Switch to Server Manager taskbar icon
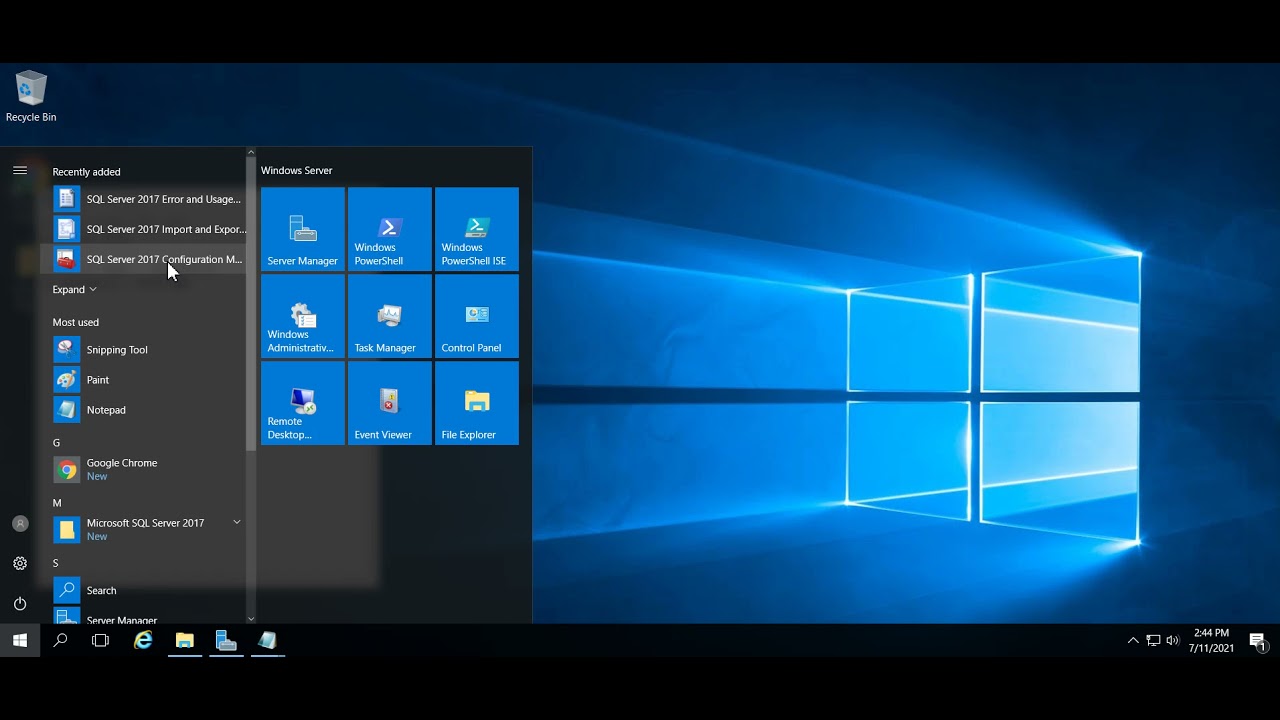 (x=226, y=640)
